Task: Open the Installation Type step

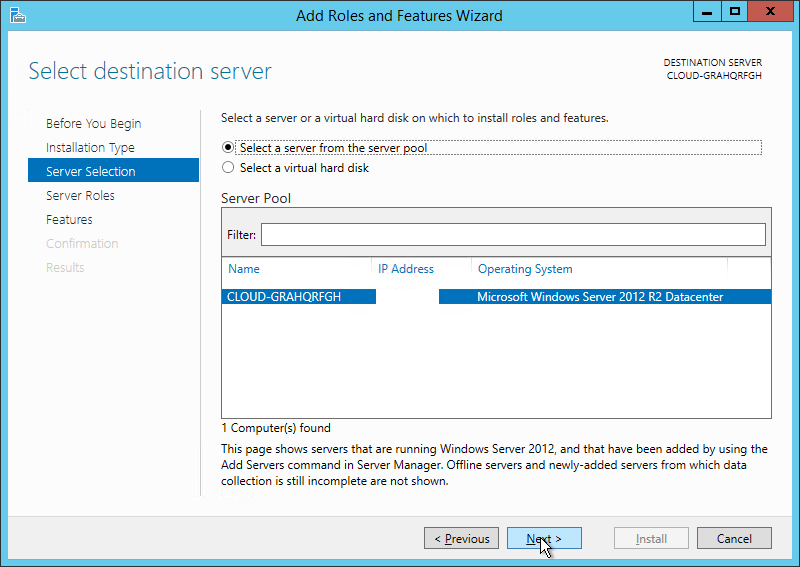Action: click(90, 147)
